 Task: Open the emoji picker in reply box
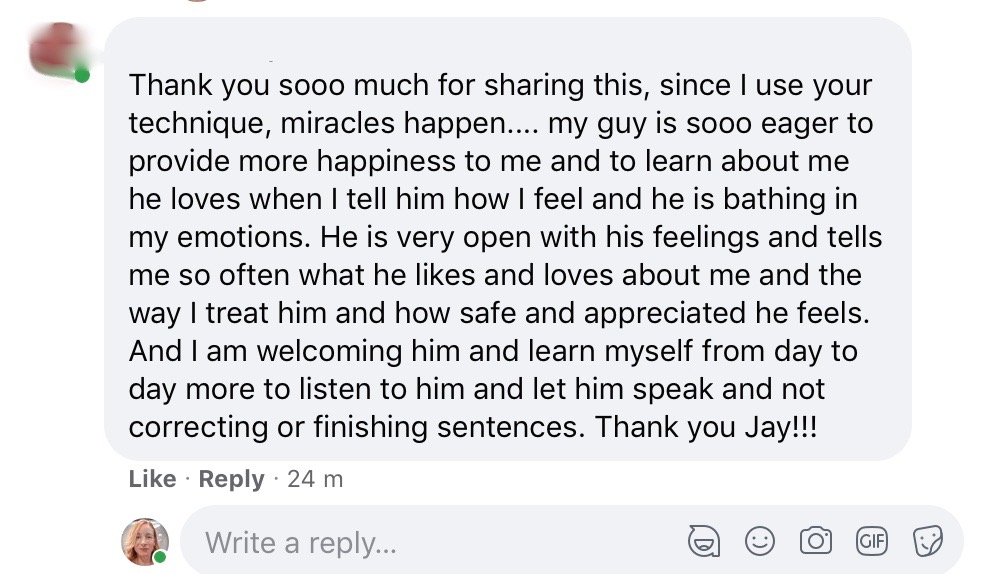pos(760,541)
